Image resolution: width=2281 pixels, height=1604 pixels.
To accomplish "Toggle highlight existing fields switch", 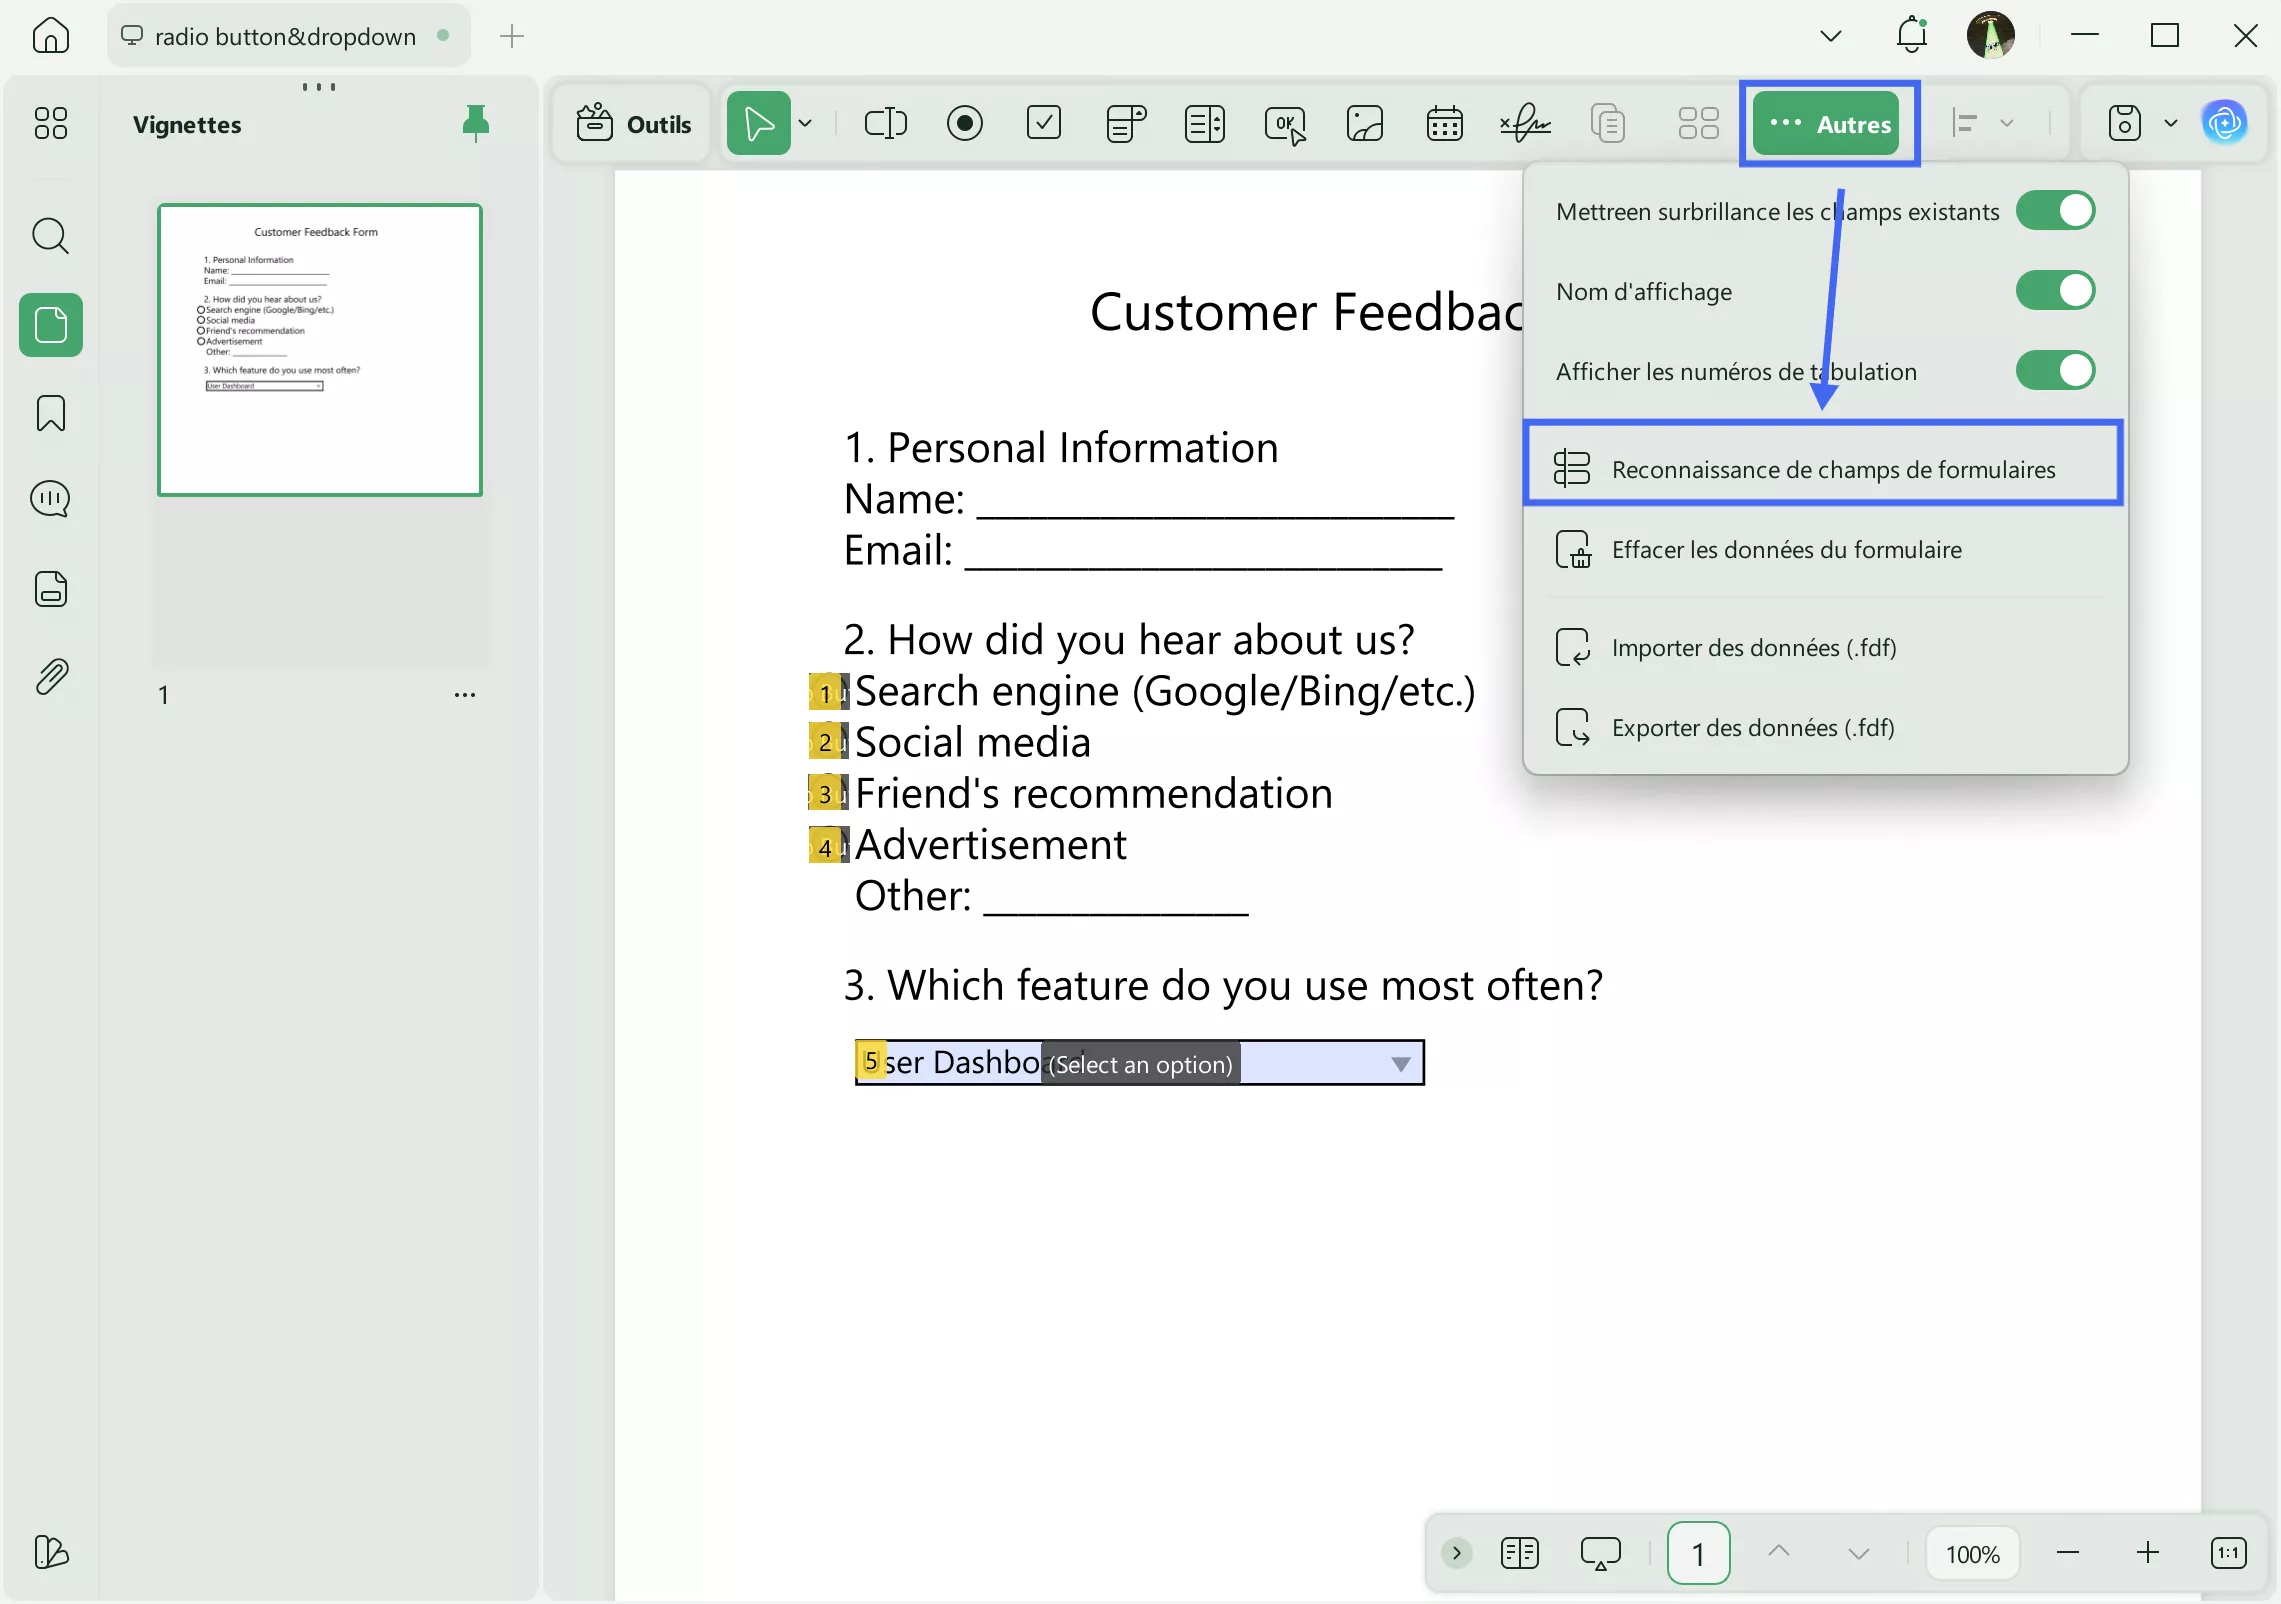I will tap(2055, 211).
